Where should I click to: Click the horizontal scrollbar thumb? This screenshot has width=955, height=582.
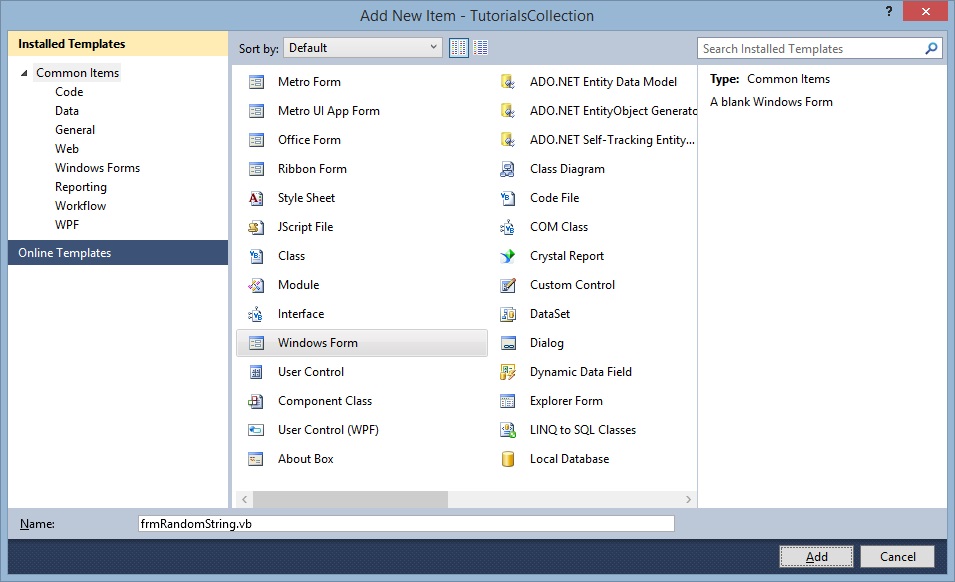click(350, 499)
